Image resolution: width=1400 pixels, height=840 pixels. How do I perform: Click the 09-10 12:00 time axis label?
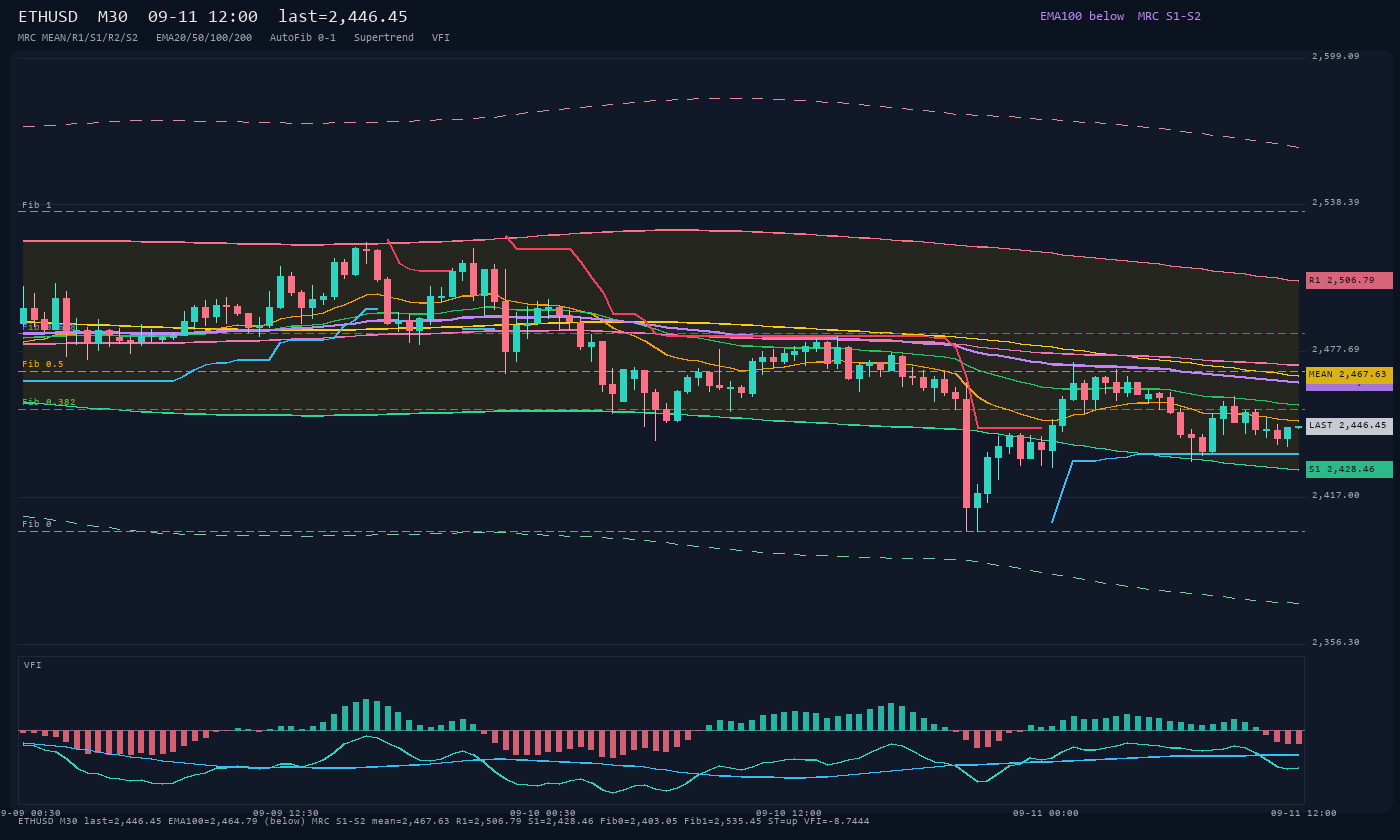(x=789, y=813)
